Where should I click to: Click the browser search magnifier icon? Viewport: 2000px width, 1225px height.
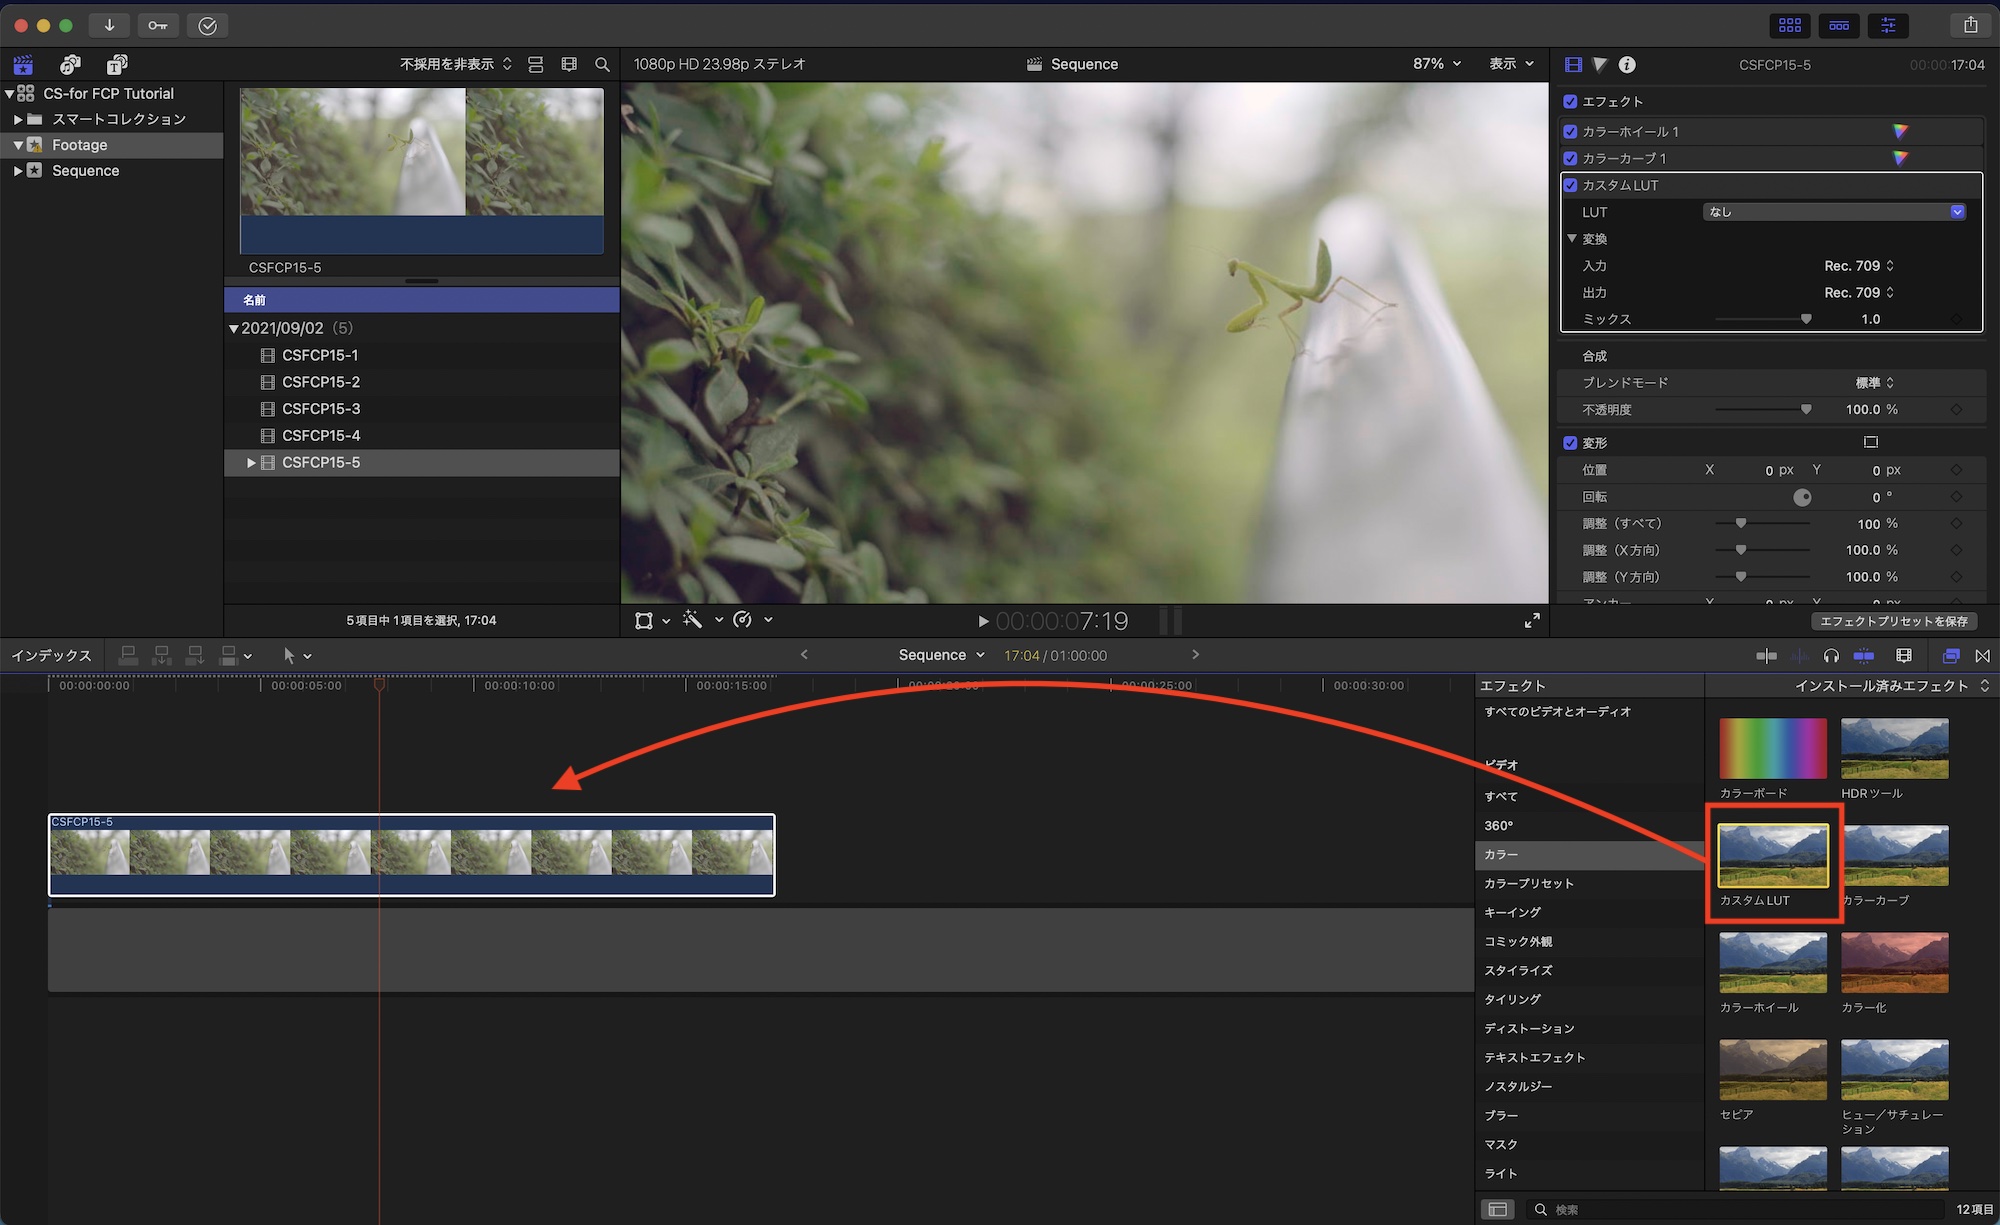tap(602, 64)
